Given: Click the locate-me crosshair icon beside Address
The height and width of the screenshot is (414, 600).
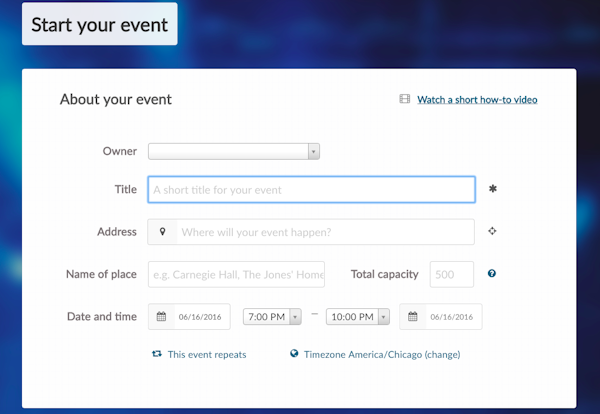Looking at the screenshot, I should [x=492, y=231].
